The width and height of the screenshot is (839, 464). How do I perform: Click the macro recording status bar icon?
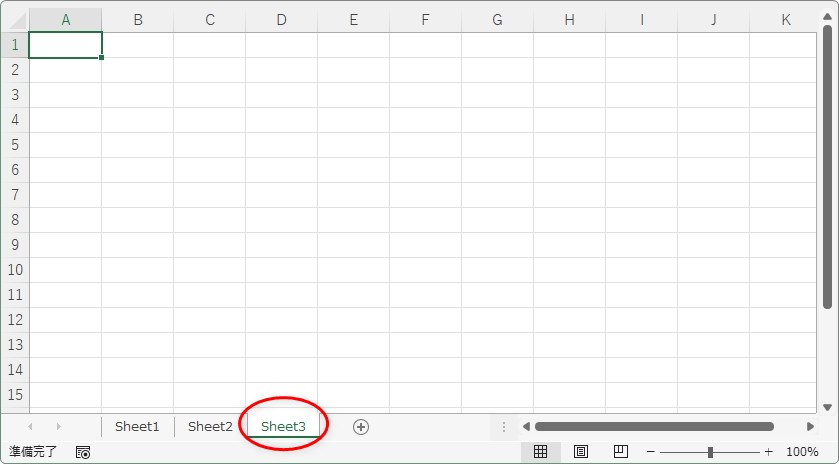click(x=83, y=453)
